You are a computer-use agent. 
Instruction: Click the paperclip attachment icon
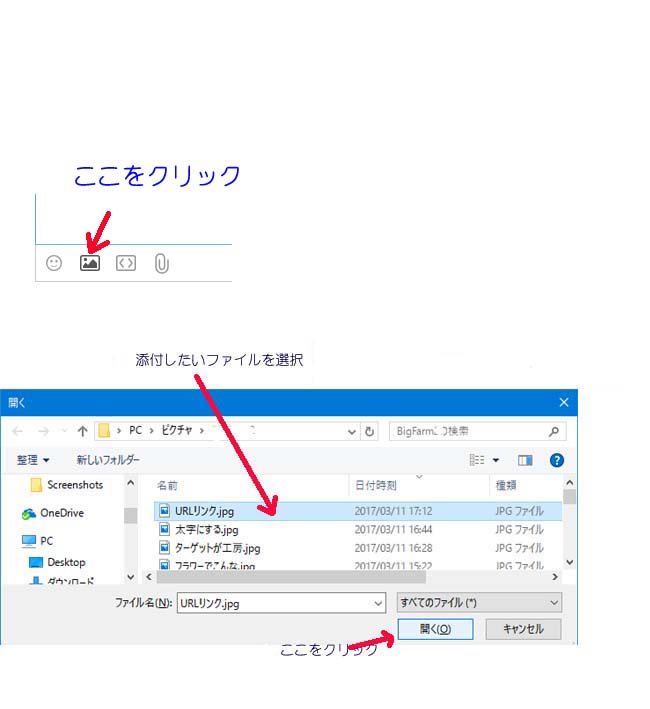point(161,263)
